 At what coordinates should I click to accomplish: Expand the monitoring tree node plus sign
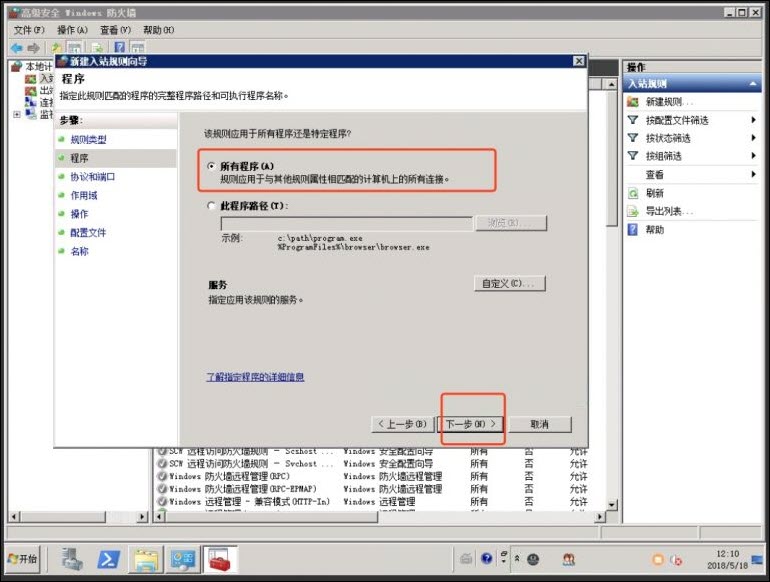coord(17,115)
